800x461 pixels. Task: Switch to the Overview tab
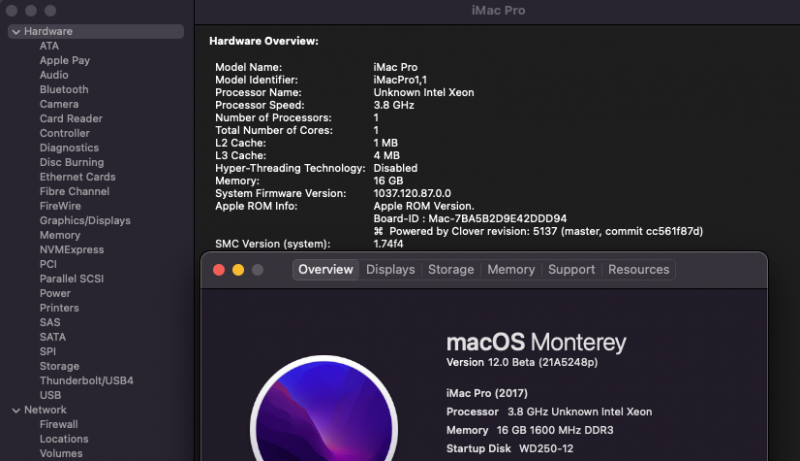point(326,269)
